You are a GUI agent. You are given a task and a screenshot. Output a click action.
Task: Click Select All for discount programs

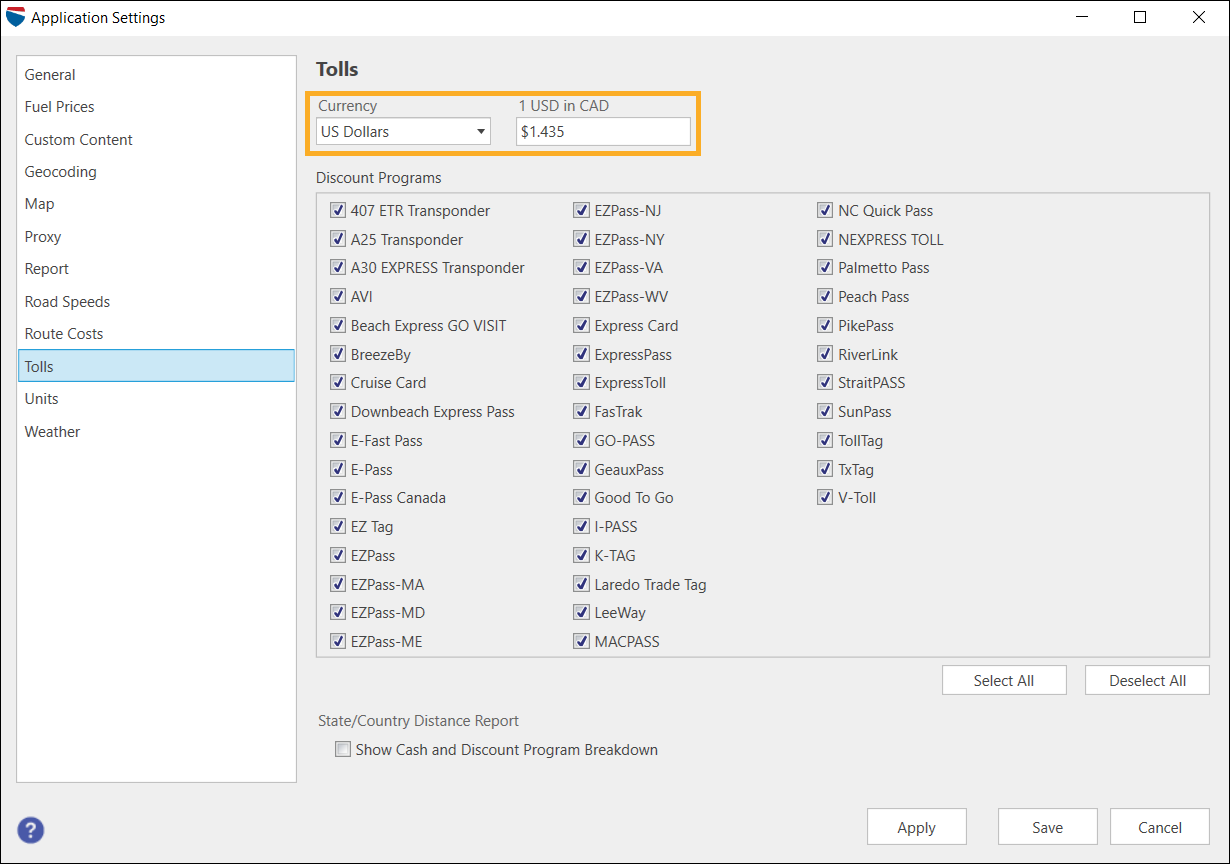coord(1004,680)
